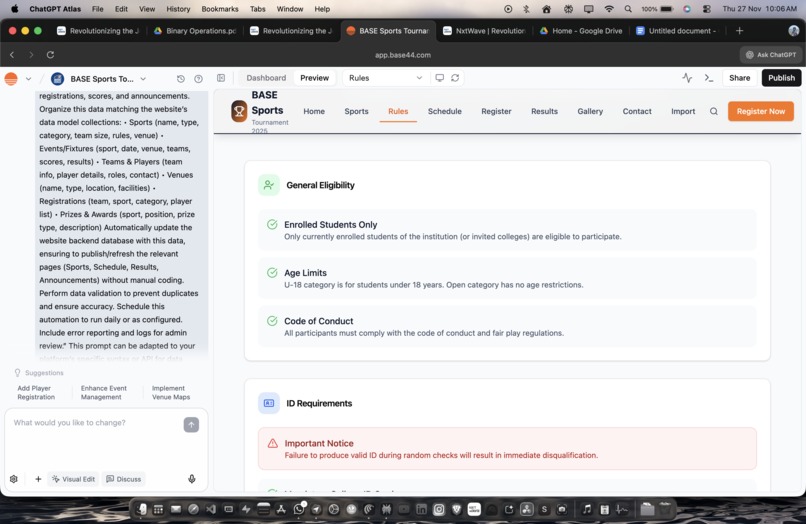Click the app.base44.com address bar
This screenshot has width=806, height=524.
click(403, 55)
